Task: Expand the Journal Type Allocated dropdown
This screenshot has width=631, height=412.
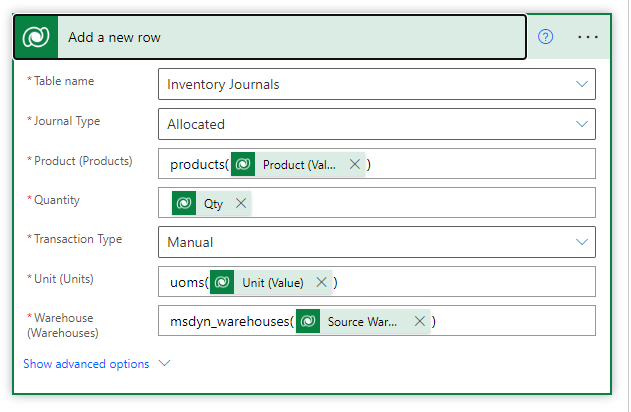Action: click(x=377, y=124)
